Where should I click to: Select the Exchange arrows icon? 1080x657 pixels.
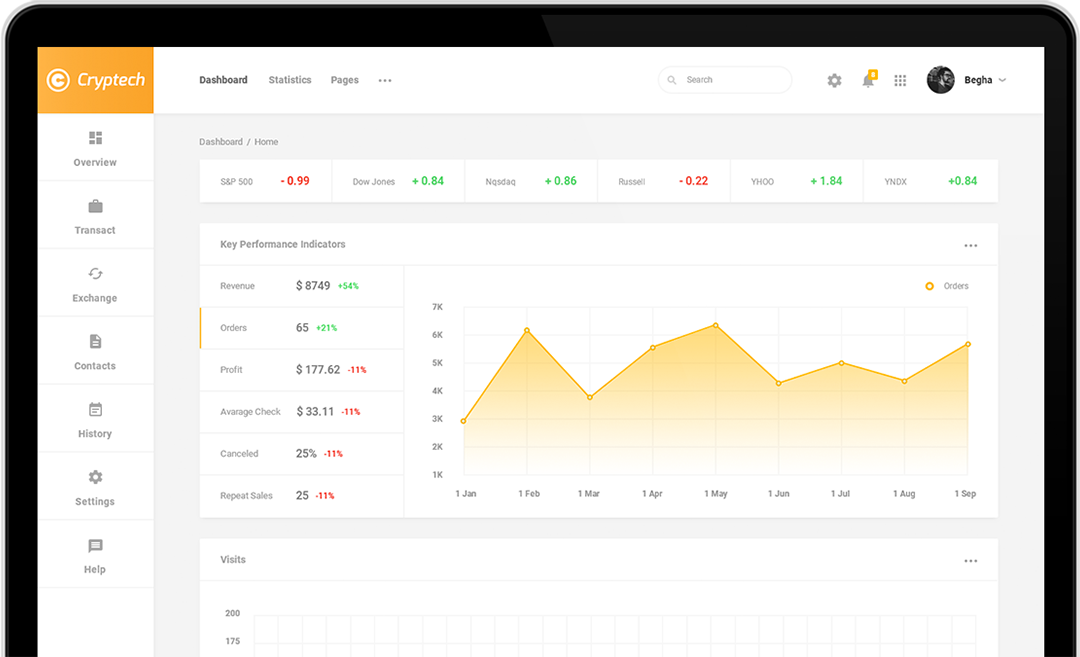point(95,274)
